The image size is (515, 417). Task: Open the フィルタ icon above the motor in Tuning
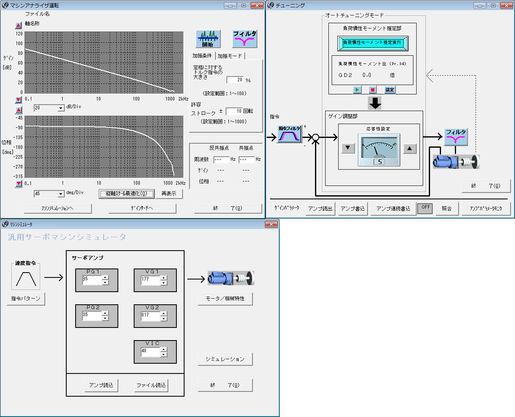pos(456,137)
